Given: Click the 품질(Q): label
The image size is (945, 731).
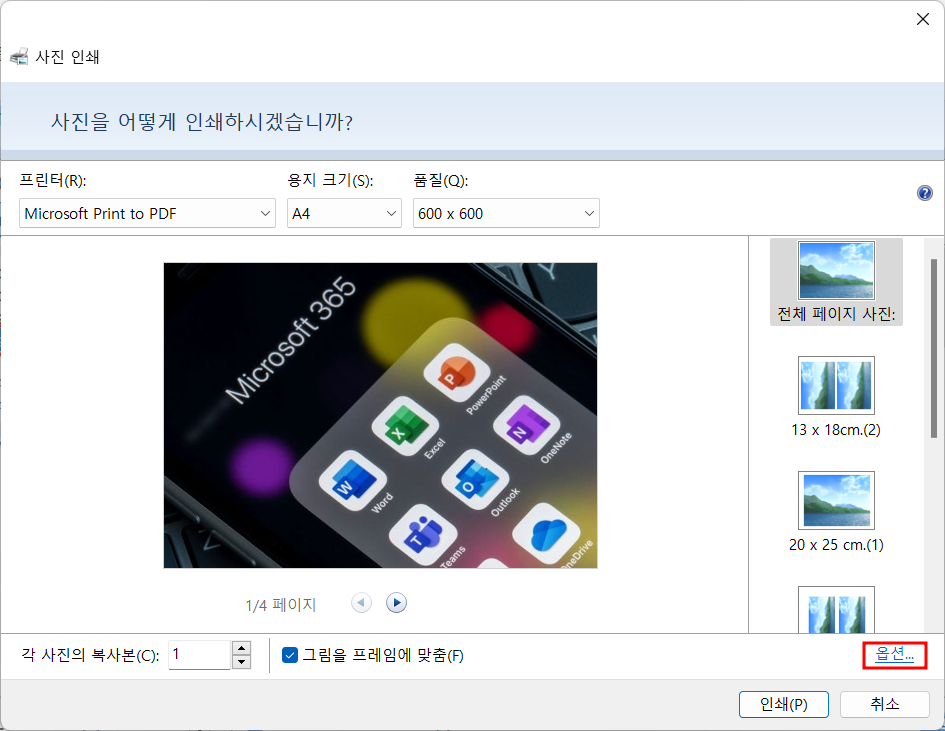Looking at the screenshot, I should 441,180.
